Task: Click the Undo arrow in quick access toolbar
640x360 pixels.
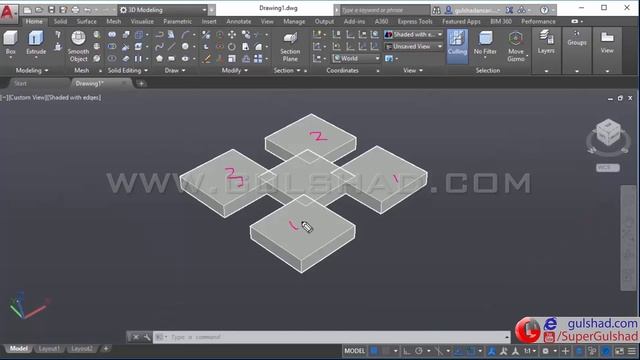Action: tap(88, 10)
